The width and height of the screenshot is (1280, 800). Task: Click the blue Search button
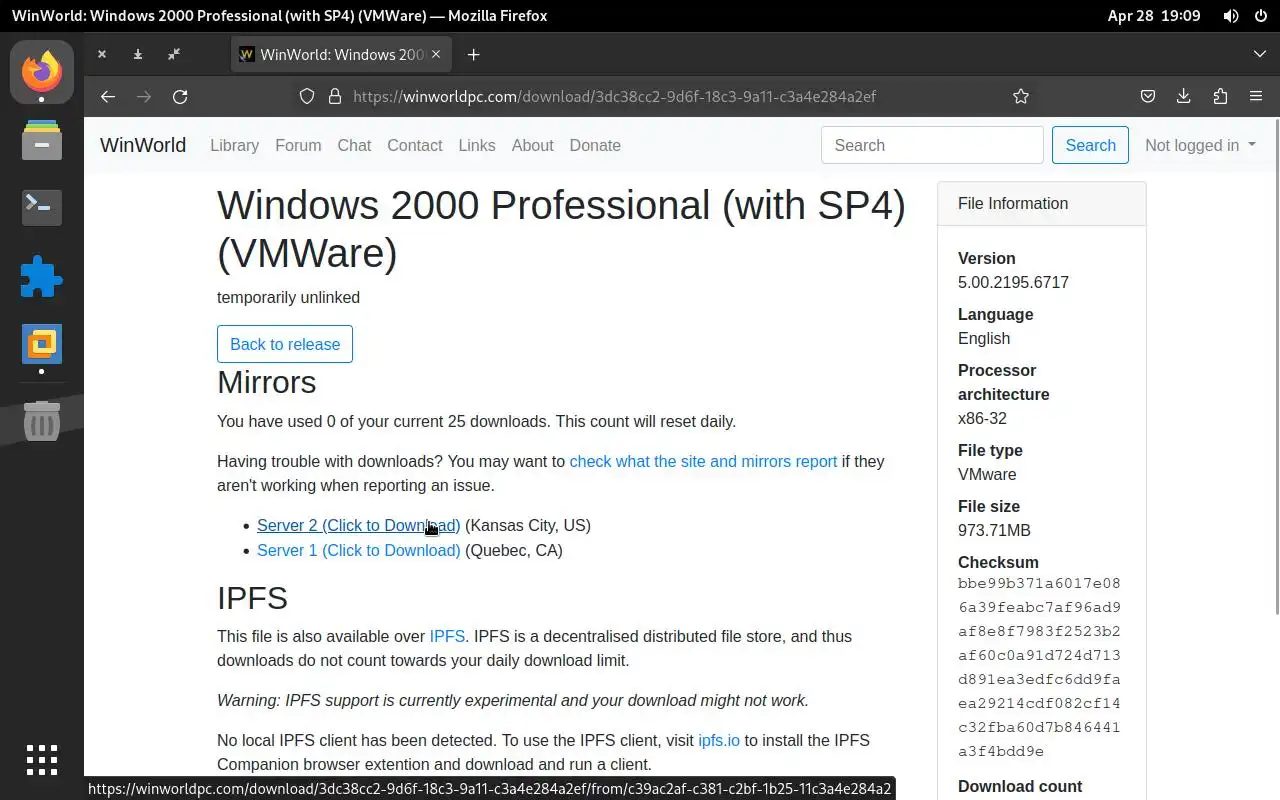point(1090,145)
